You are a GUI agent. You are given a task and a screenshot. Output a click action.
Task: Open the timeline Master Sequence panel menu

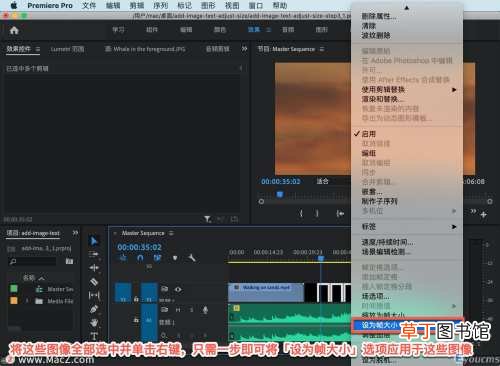click(x=171, y=233)
